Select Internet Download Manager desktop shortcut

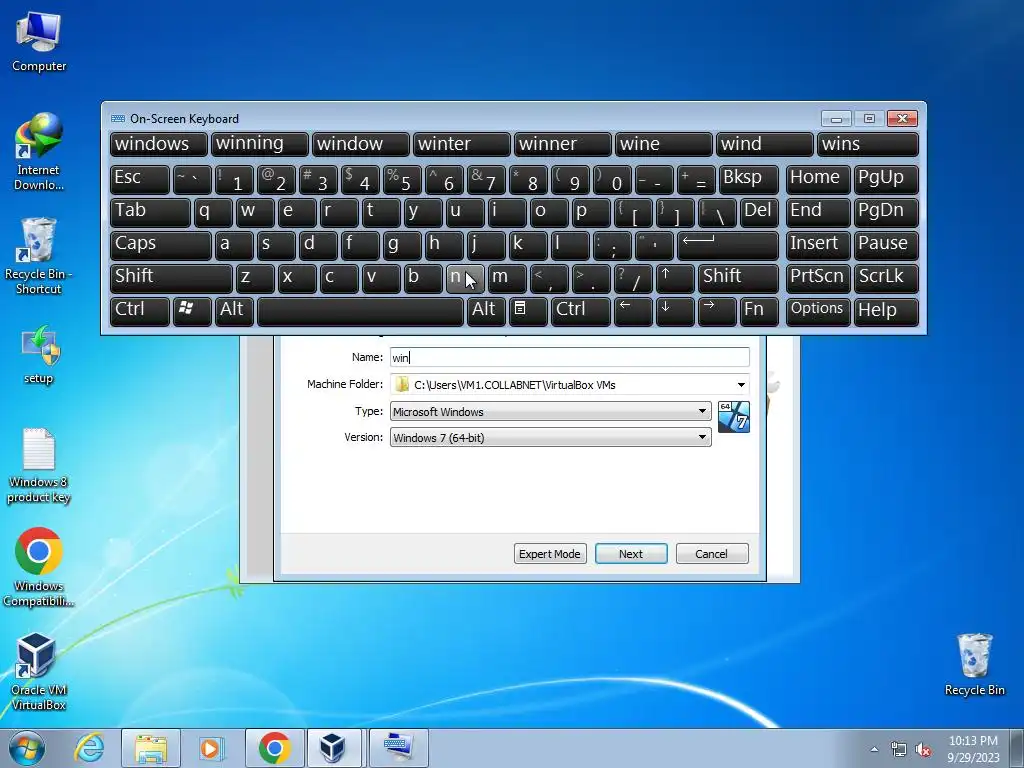point(39,152)
